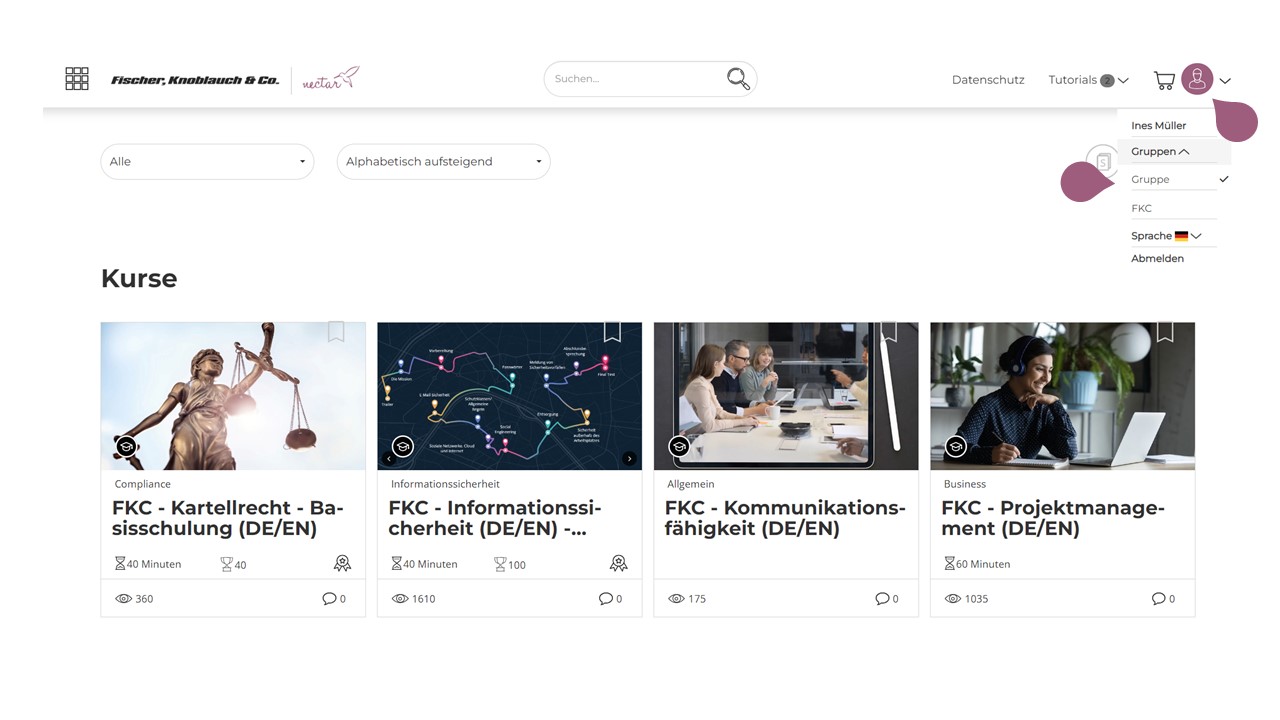1280x720 pixels.
Task: Click the comments icon on Kartellrecht course
Action: pos(329,598)
